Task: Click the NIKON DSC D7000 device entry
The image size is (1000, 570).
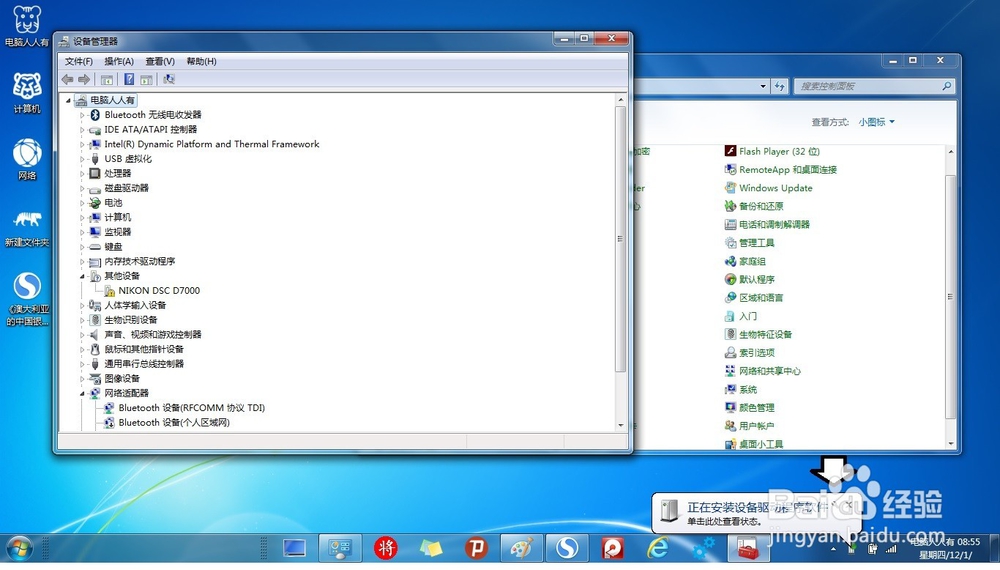Action: tap(159, 291)
